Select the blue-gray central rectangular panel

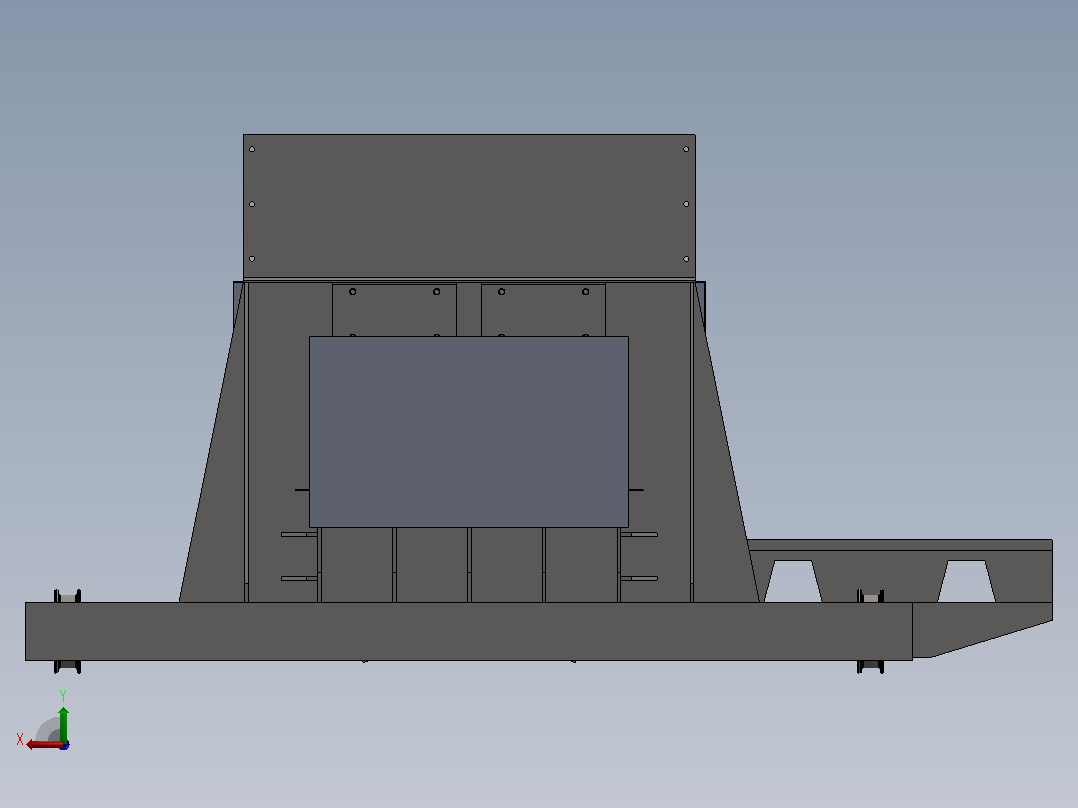point(469,432)
